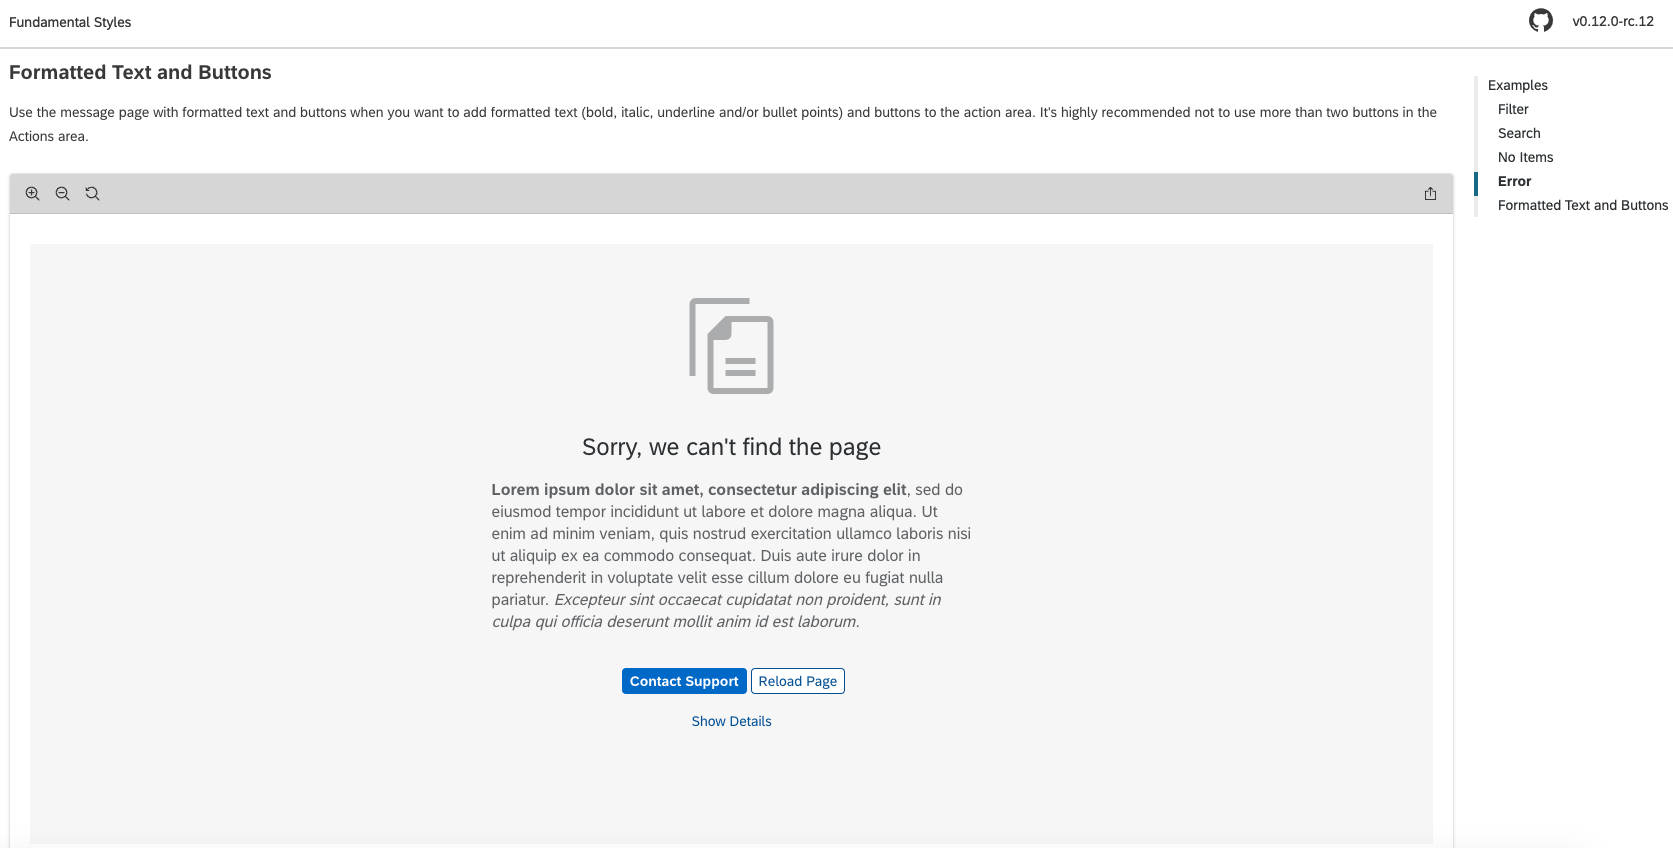Click the Reload Page button
Screen dimensions: 1673x848
798,681
